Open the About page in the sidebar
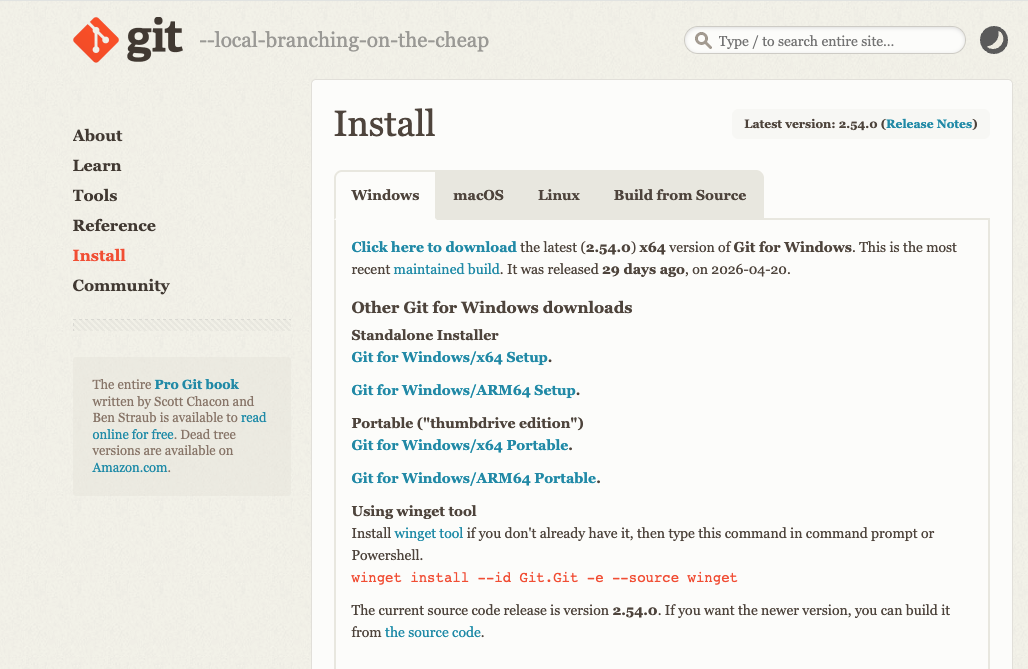Viewport: 1028px width, 669px height. tap(98, 136)
